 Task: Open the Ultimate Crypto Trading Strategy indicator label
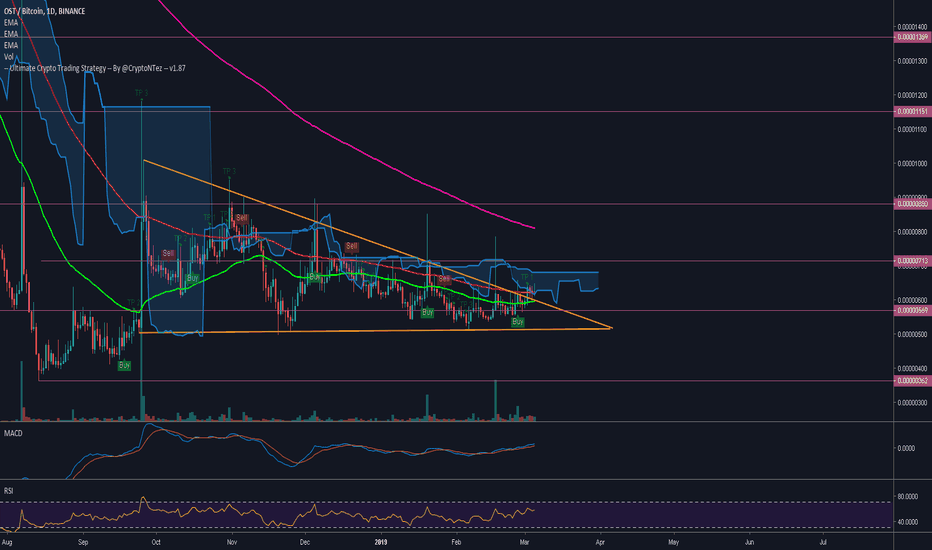click(95, 68)
